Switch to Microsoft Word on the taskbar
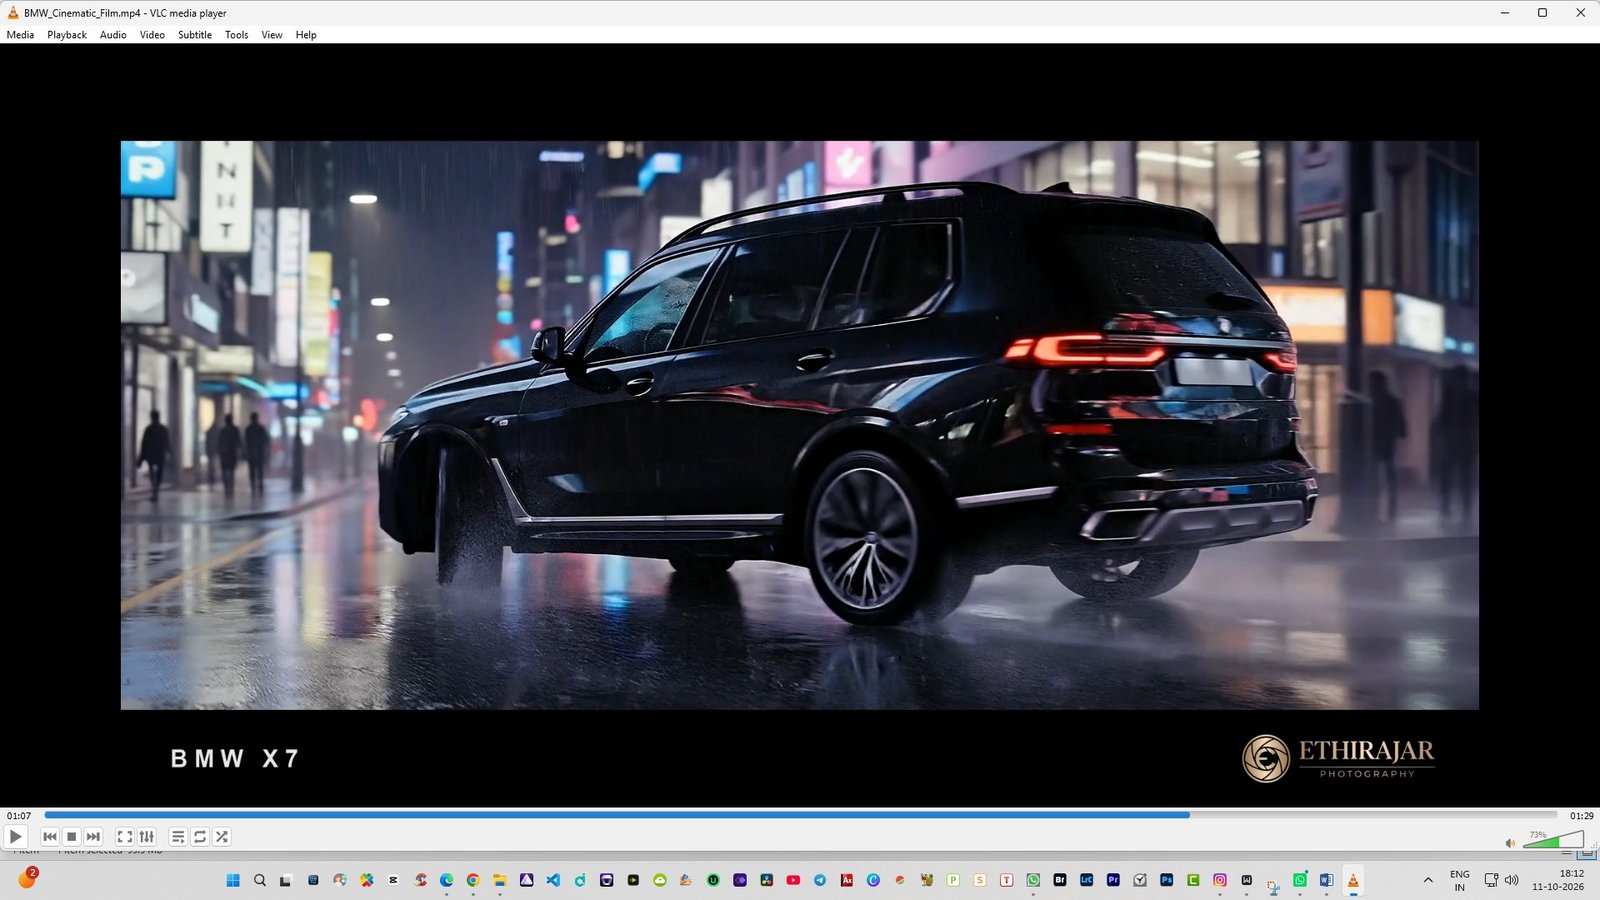Viewport: 1600px width, 900px height. click(1326, 880)
